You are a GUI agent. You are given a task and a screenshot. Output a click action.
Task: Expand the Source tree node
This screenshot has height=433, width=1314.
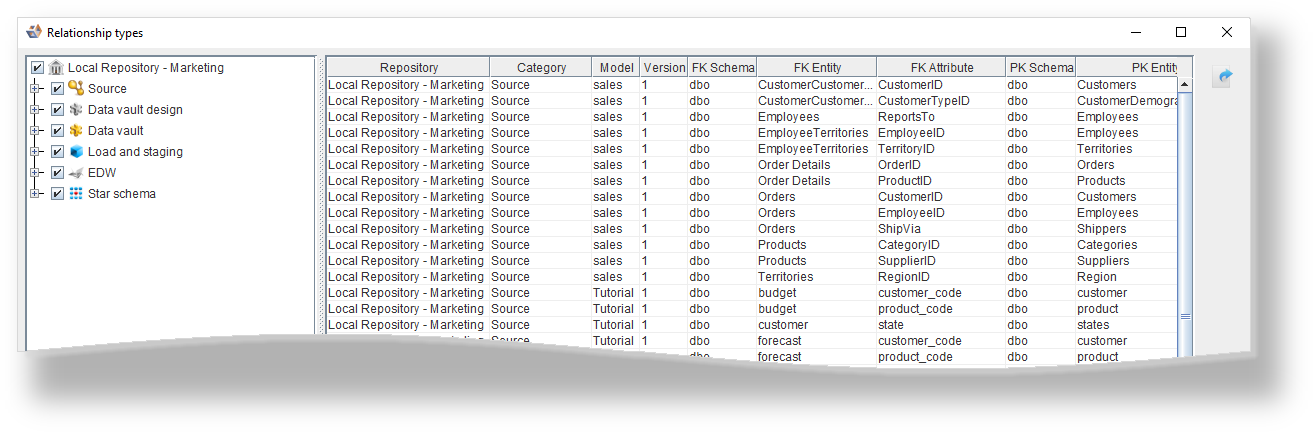coord(36,89)
